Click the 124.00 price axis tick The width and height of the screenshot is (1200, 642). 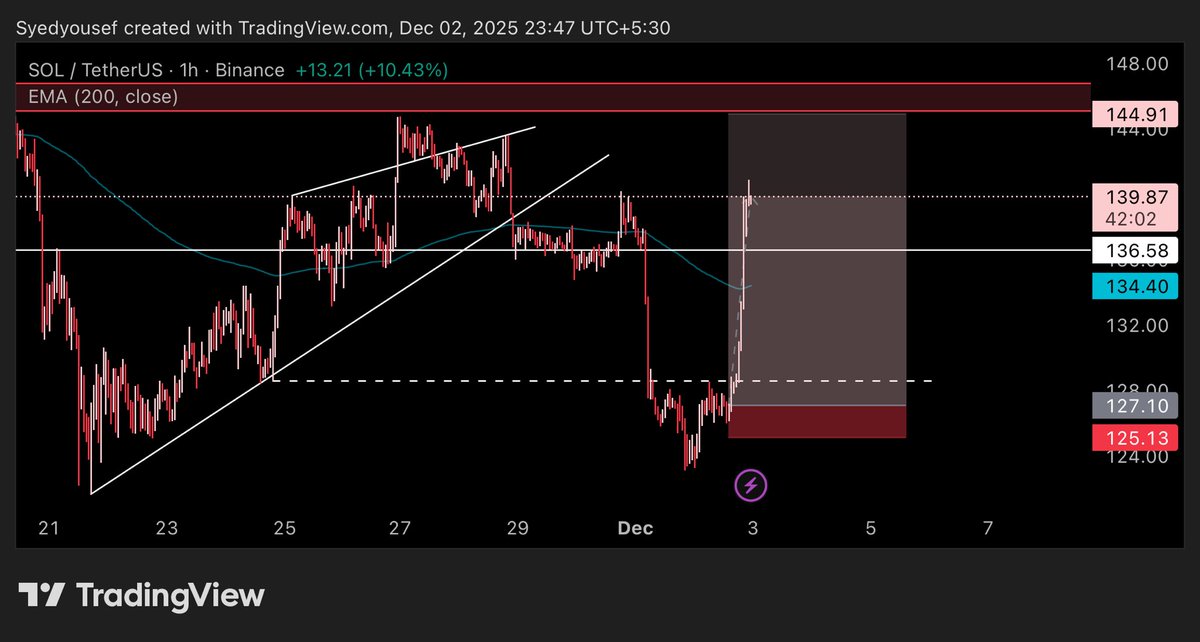click(1136, 457)
